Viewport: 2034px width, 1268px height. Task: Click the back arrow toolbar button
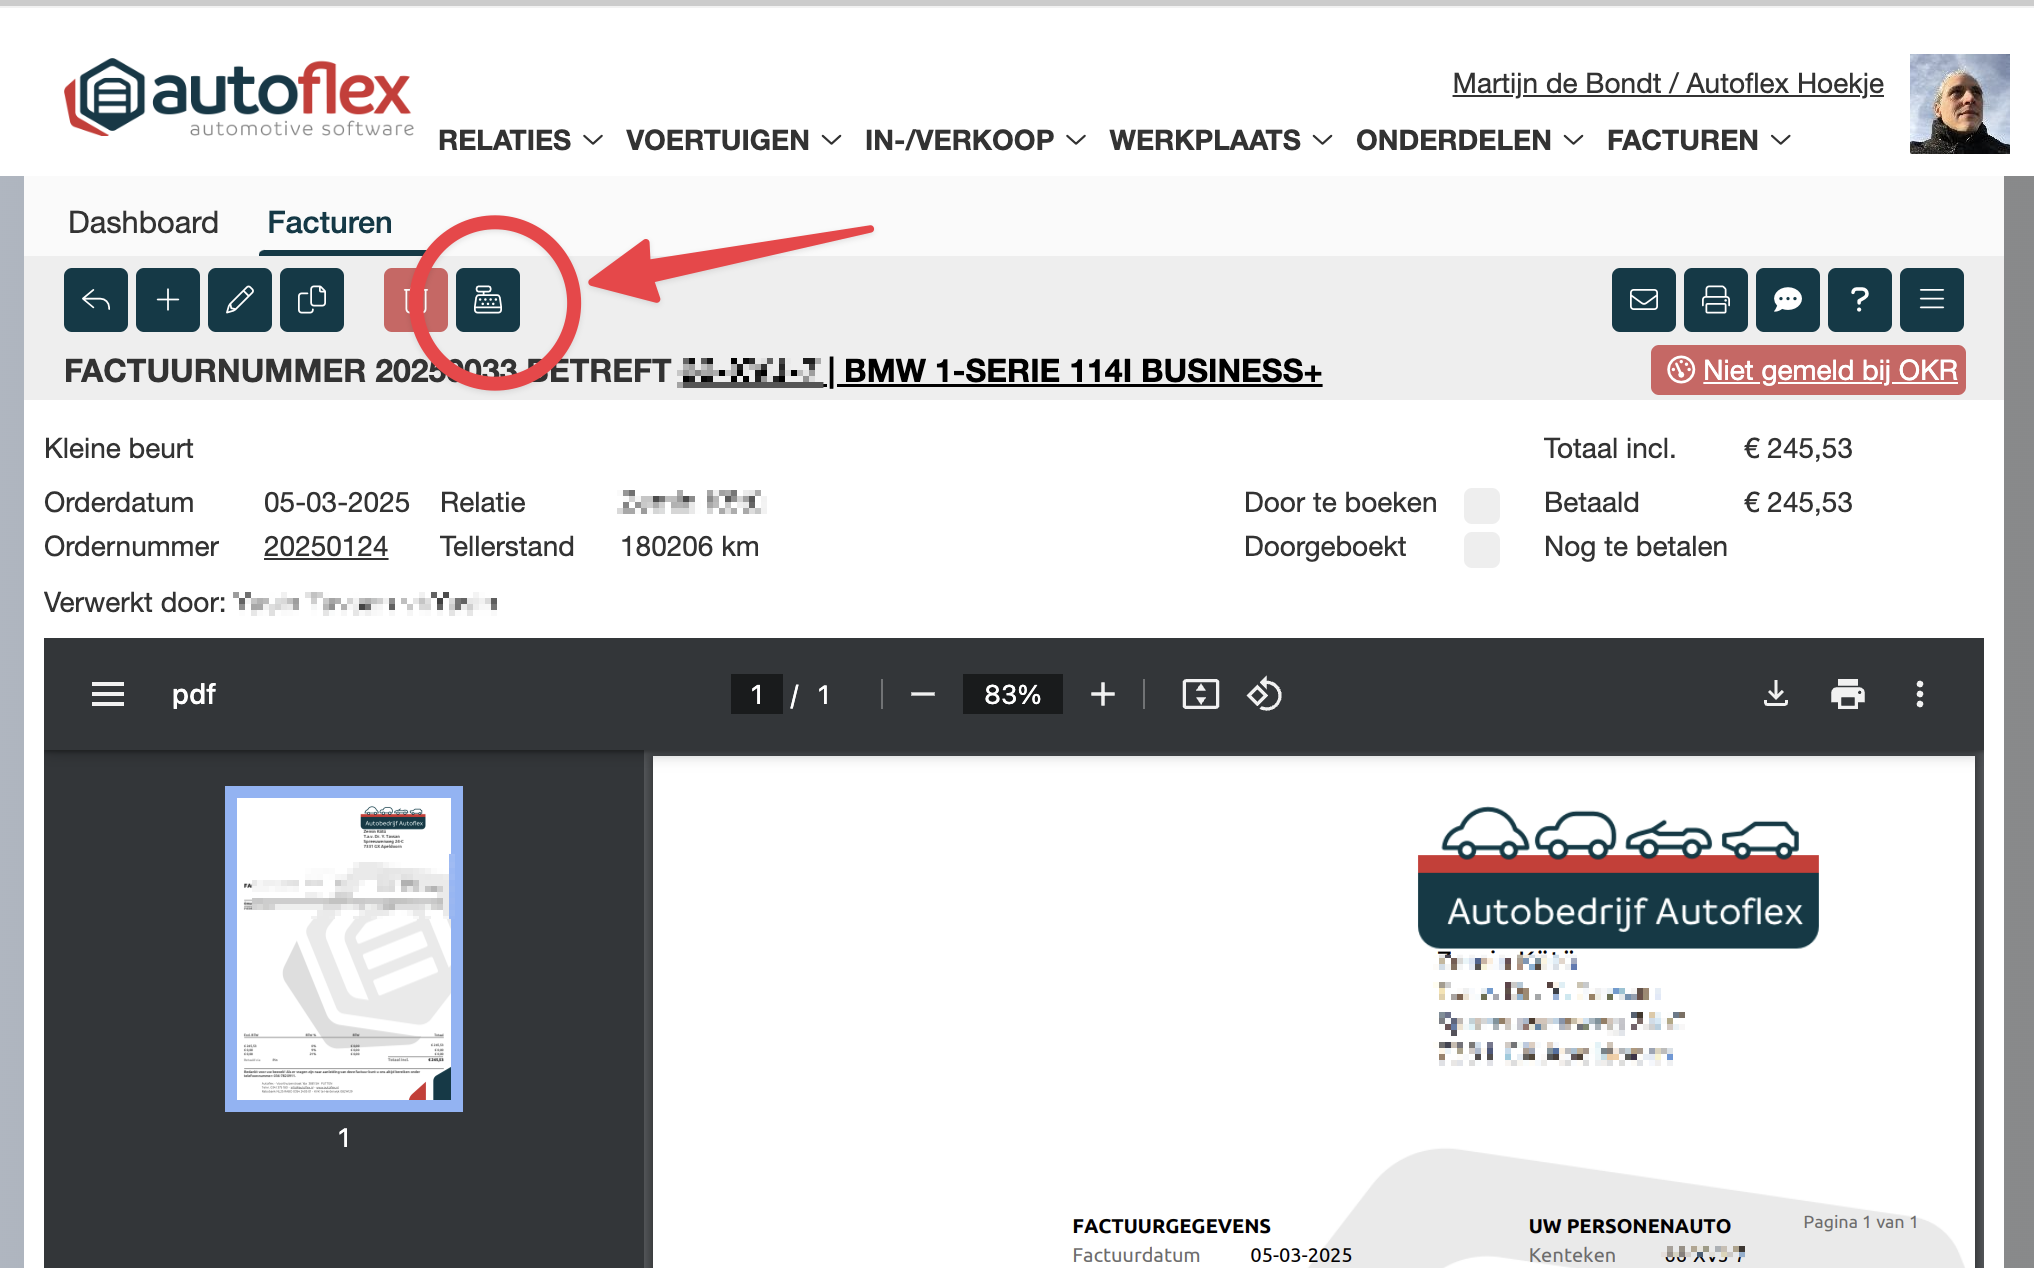96,300
